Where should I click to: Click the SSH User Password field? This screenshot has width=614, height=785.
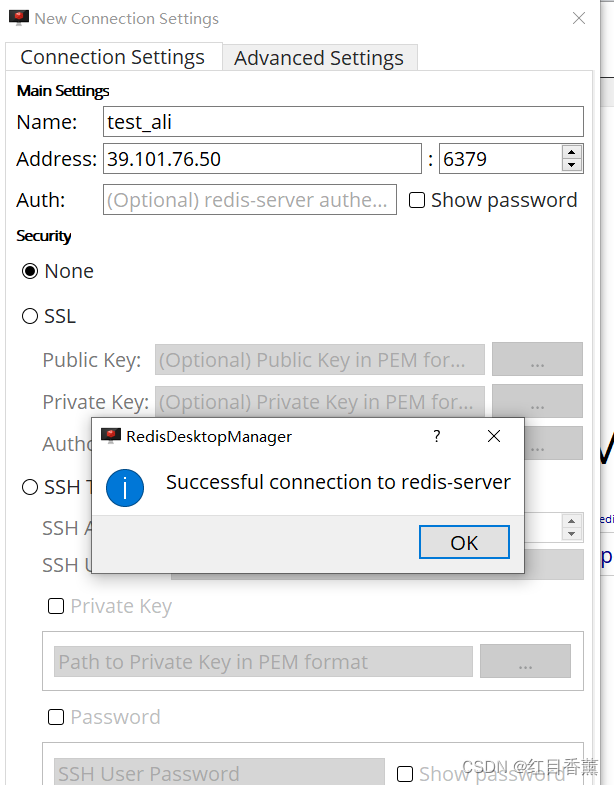(219, 772)
